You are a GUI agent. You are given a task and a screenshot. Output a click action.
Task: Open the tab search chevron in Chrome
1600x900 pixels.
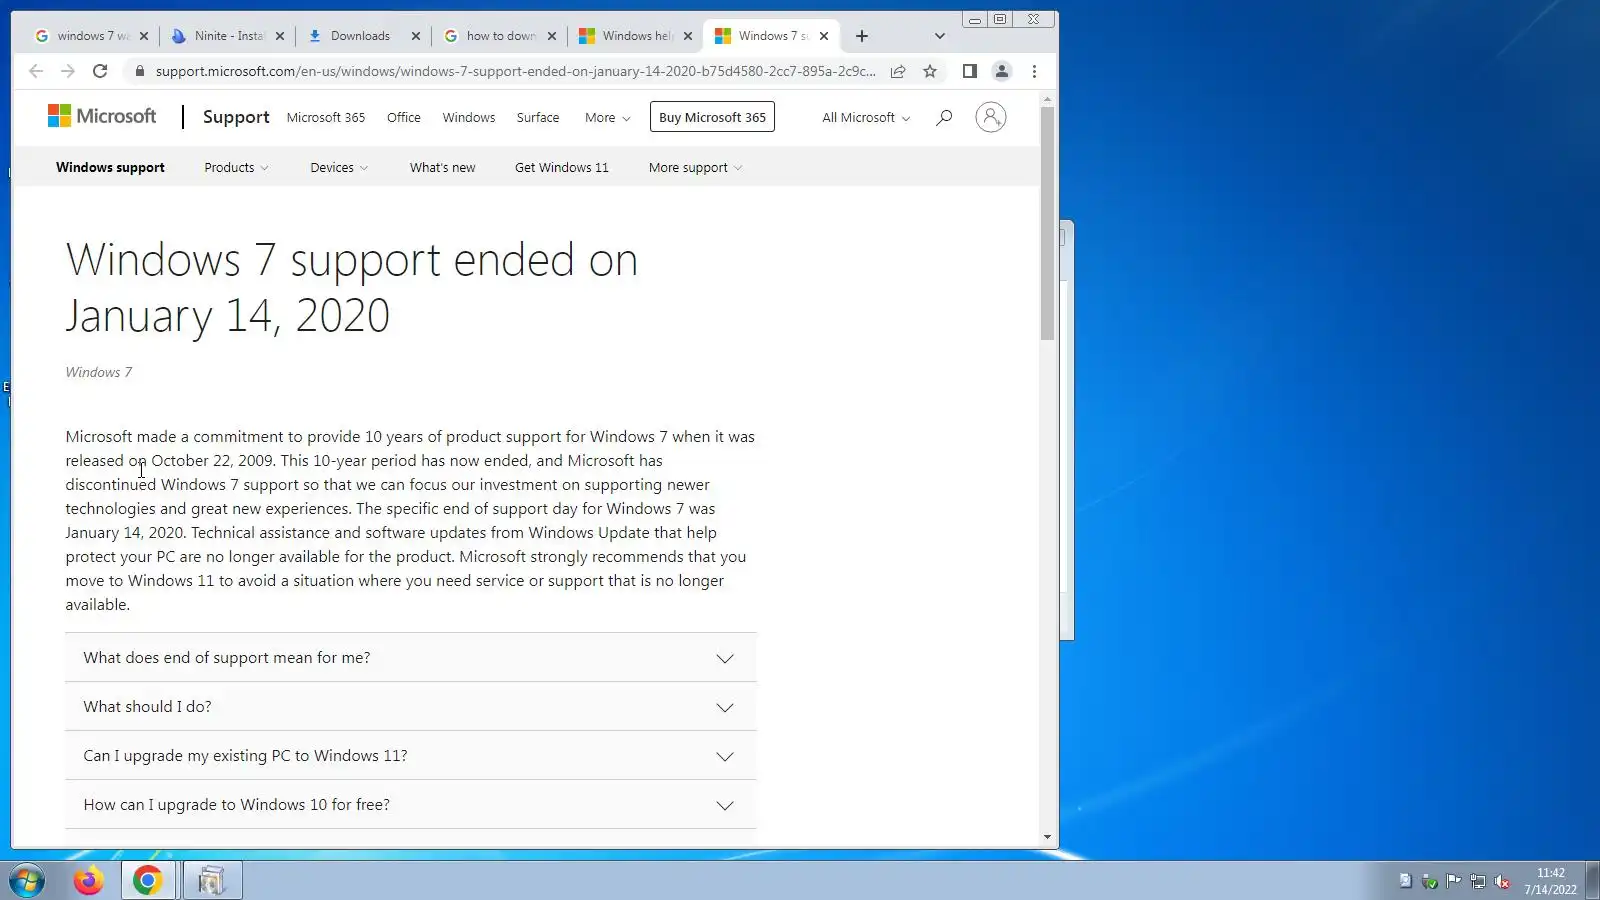point(939,36)
